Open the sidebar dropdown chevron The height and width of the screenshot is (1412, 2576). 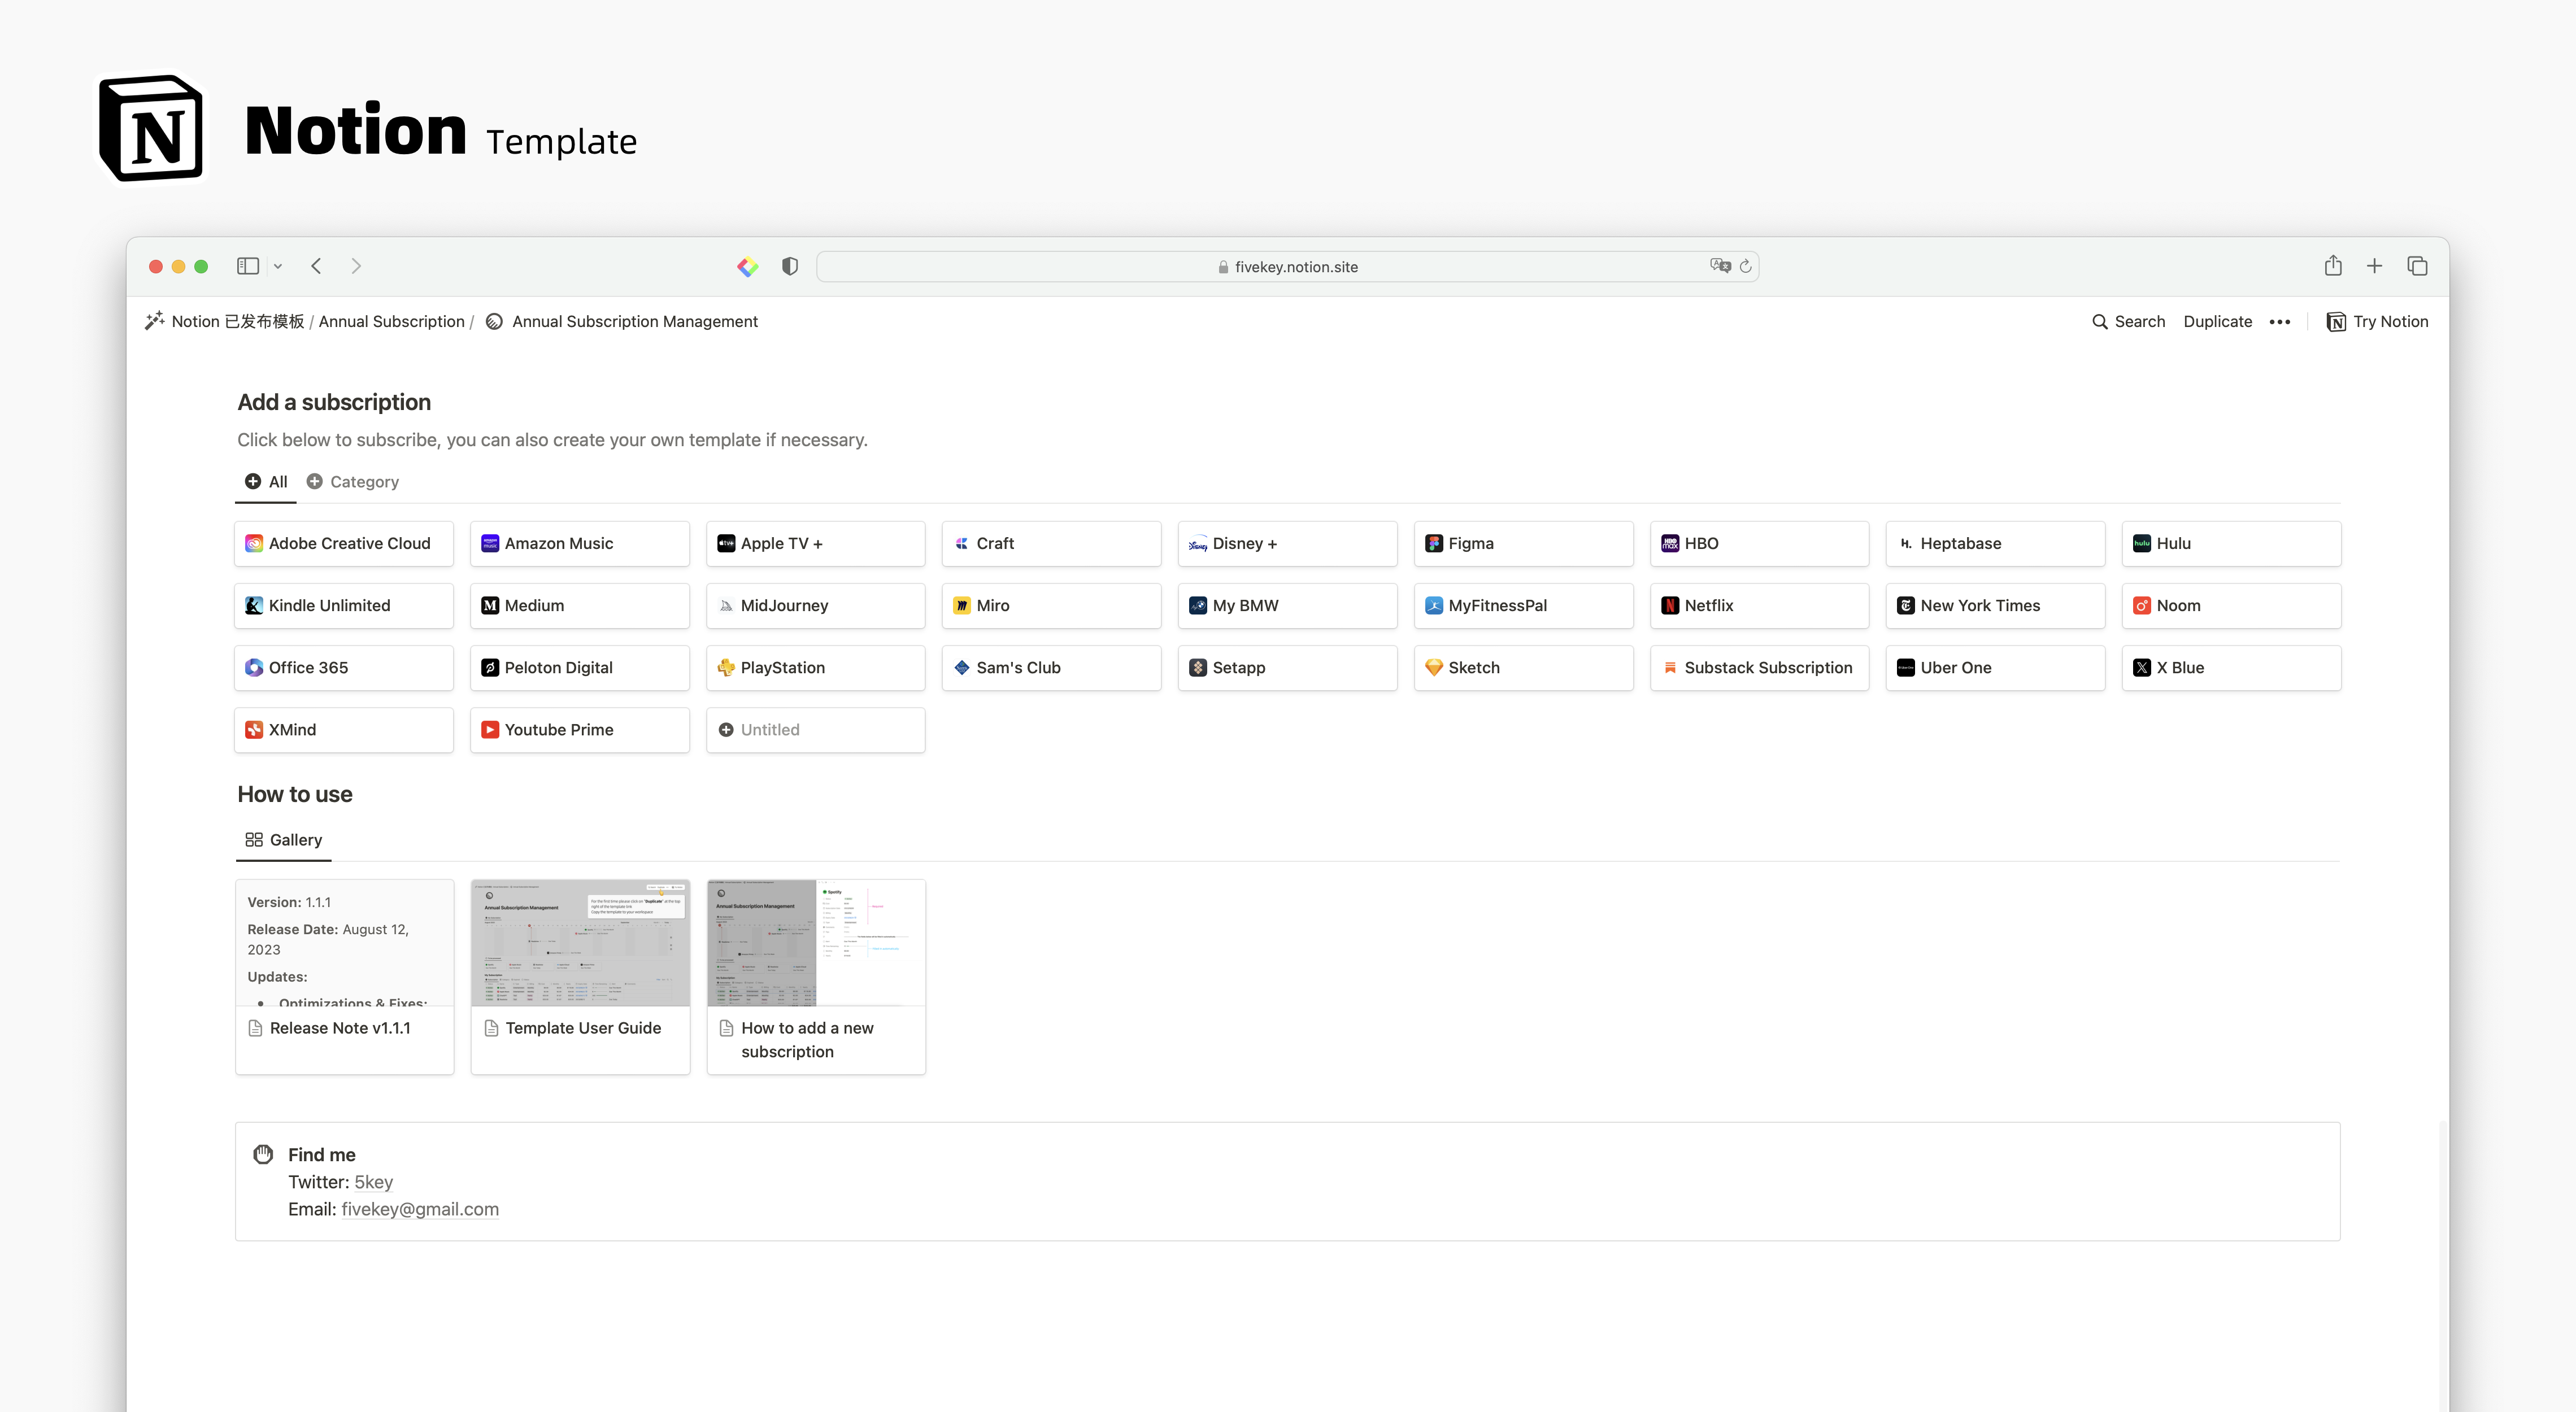[x=278, y=267]
